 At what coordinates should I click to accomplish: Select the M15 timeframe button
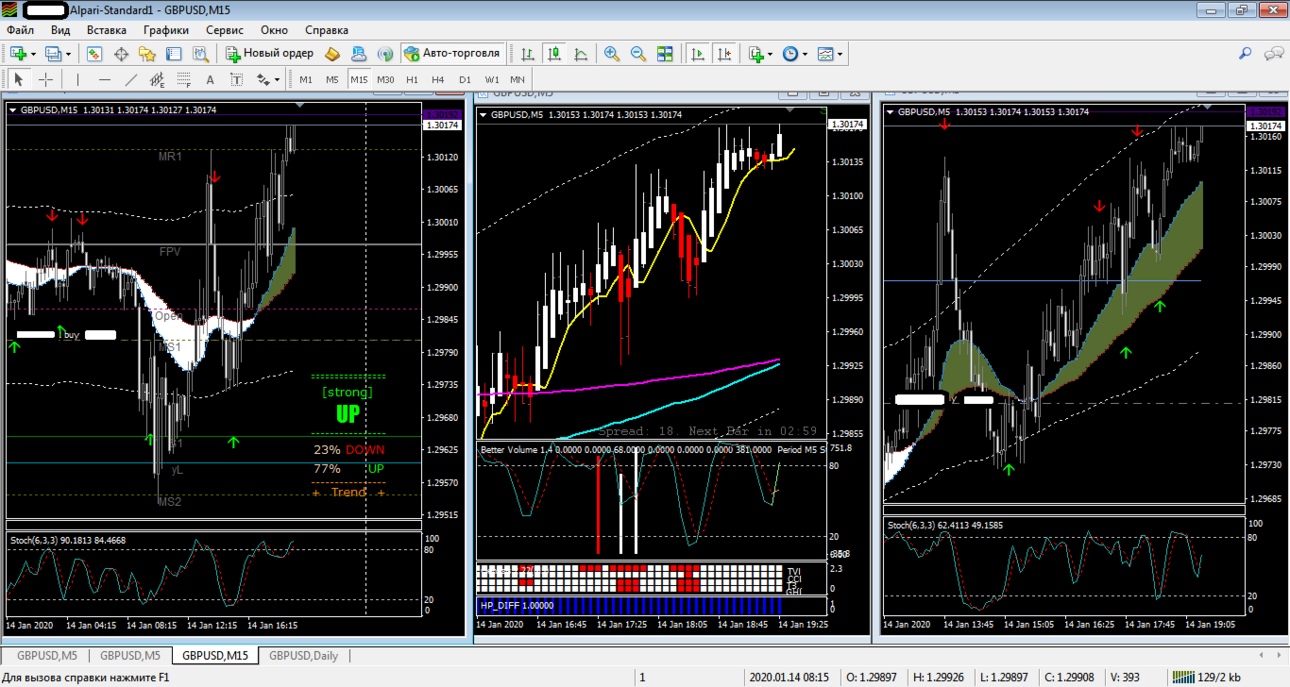[x=359, y=79]
